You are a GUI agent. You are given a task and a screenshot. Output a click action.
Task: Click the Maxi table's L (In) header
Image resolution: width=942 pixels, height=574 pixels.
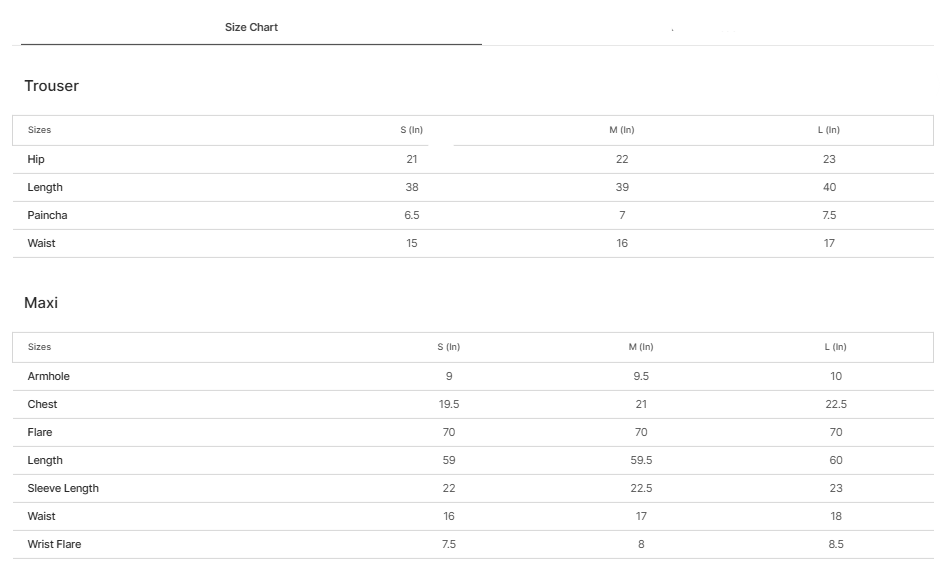point(836,347)
